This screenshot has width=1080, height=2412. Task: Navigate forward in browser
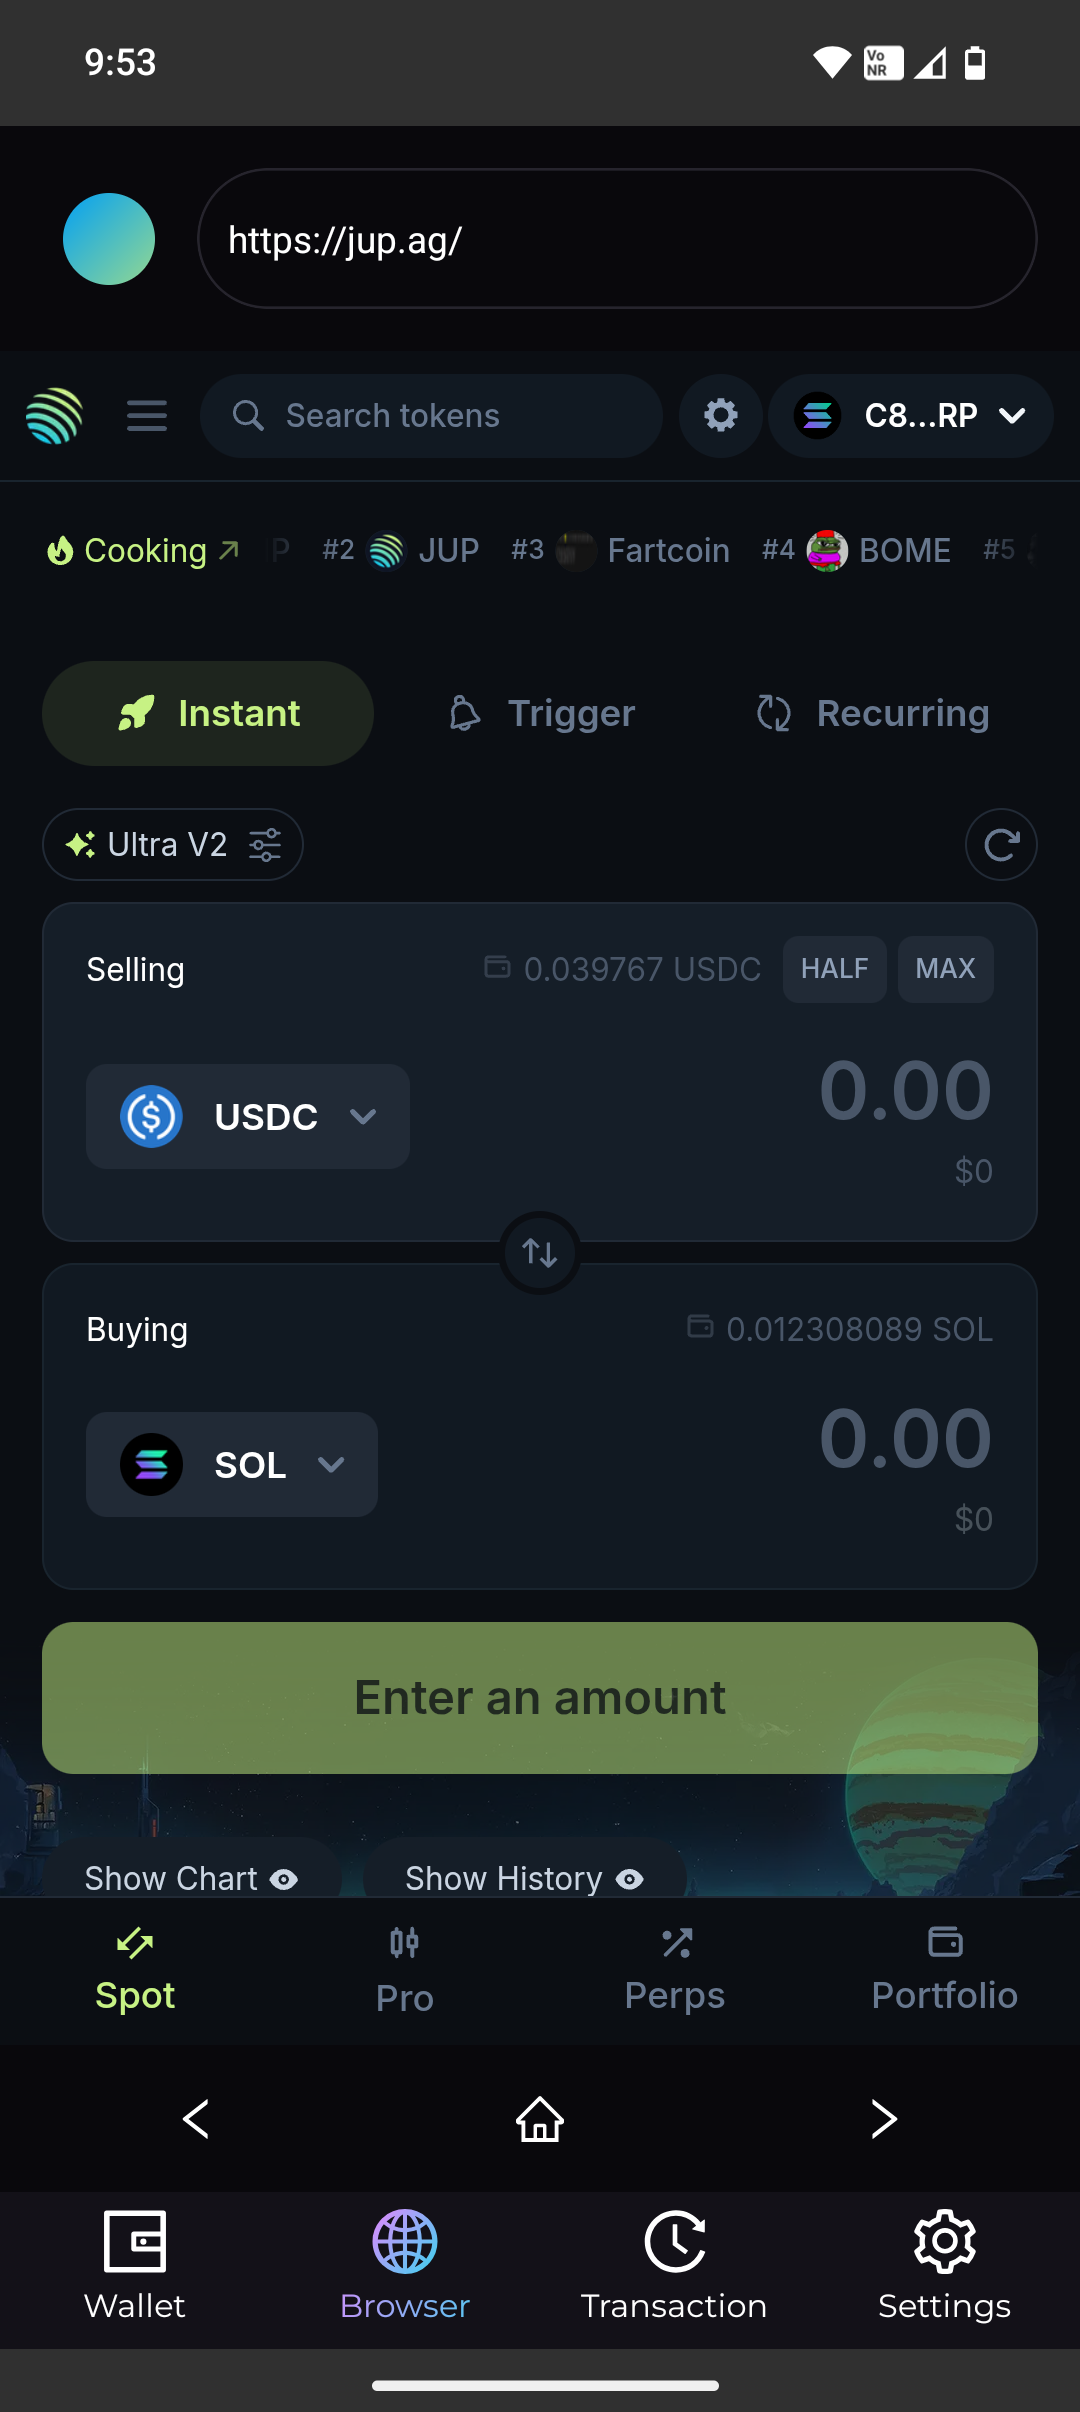(x=884, y=2118)
